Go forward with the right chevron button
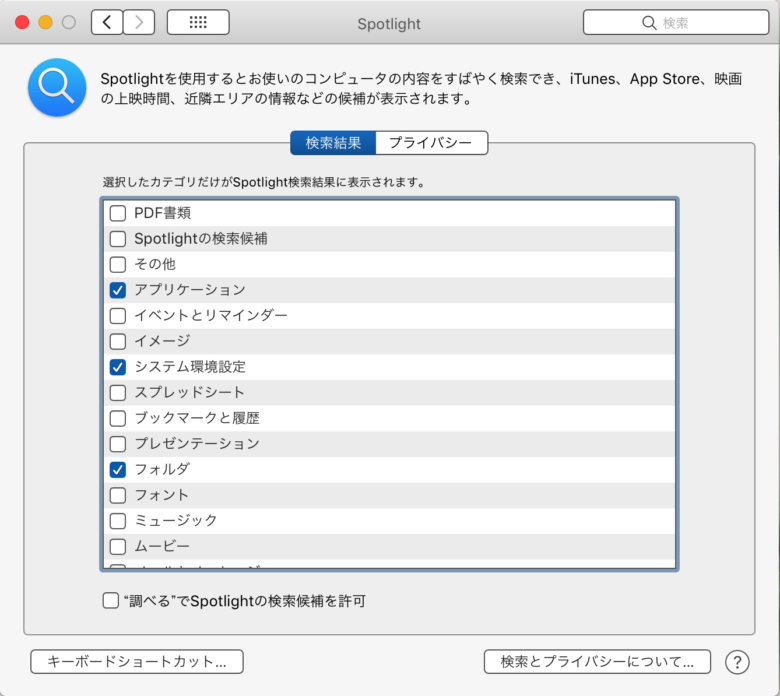The width and height of the screenshot is (780, 696). [x=139, y=22]
